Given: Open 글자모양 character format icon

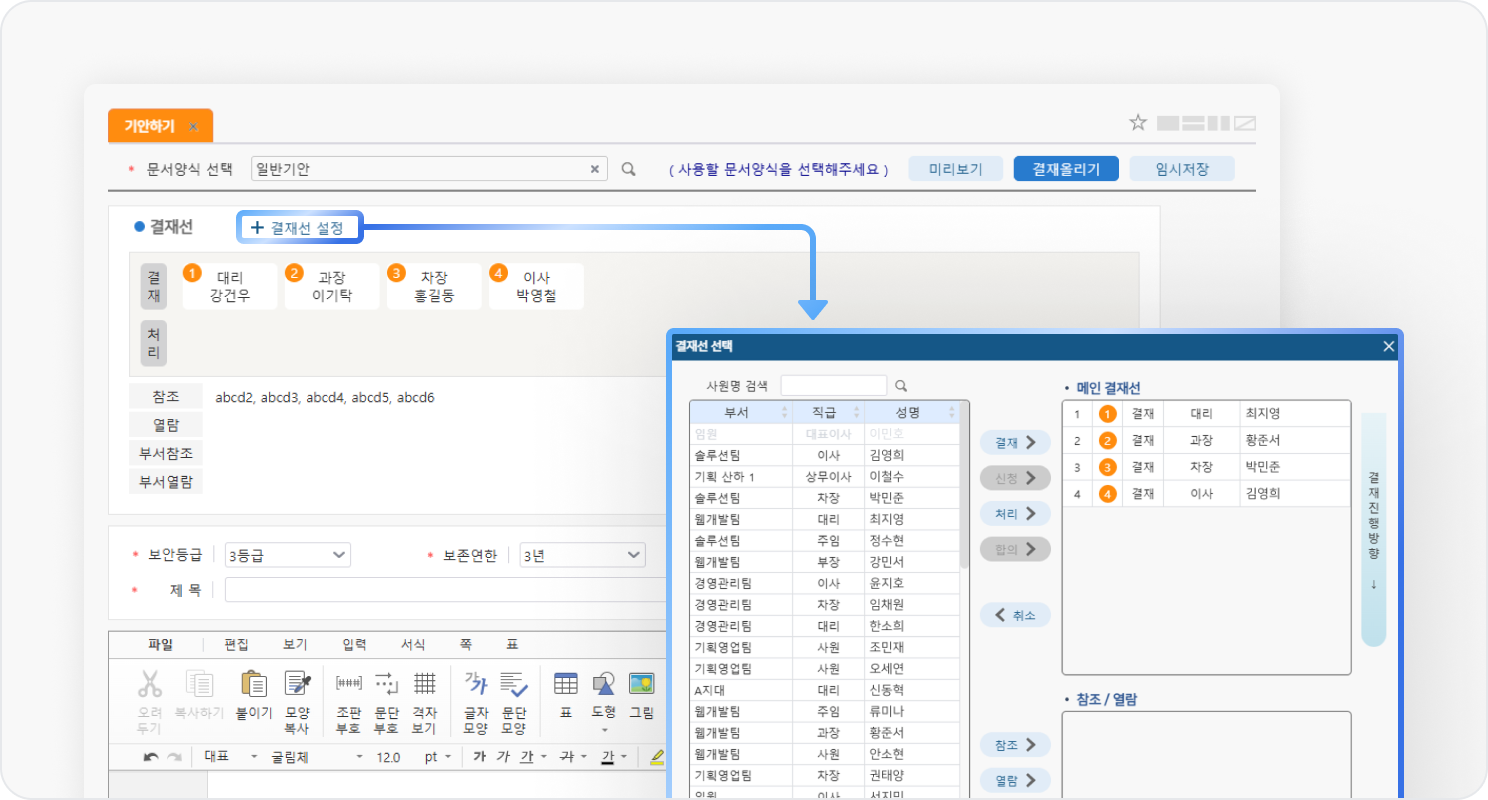Looking at the screenshot, I should pos(476,684).
